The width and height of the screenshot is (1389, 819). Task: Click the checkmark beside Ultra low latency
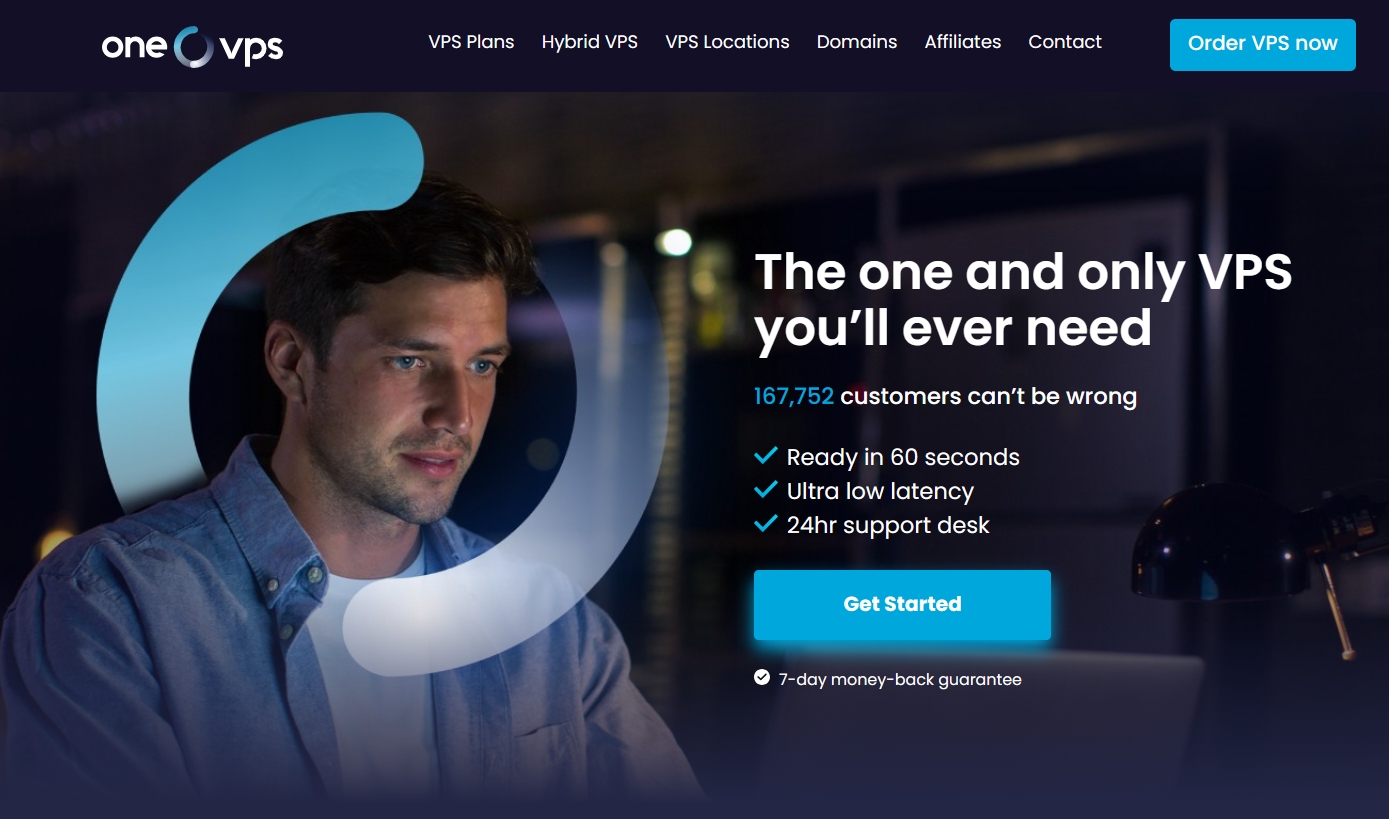(x=766, y=490)
